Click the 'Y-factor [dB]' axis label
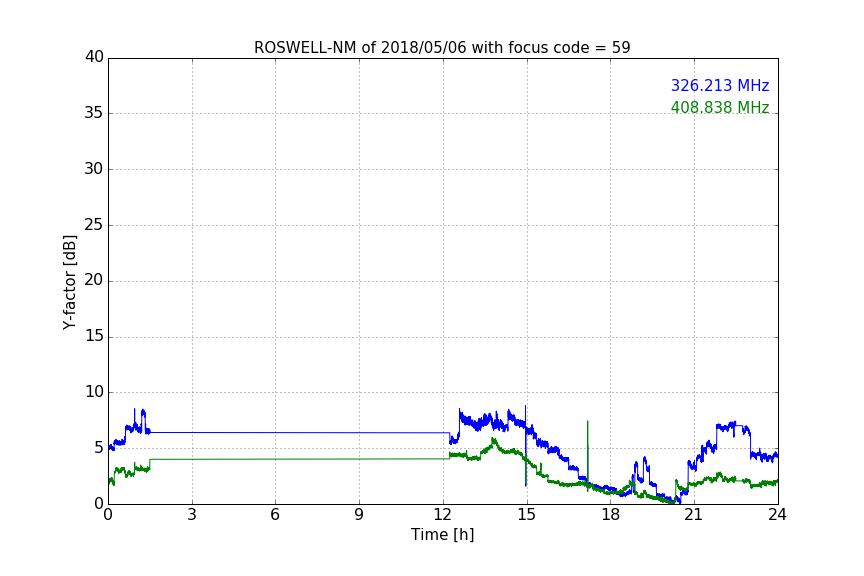Screen dimensions: 864x576 [x=69, y=282]
